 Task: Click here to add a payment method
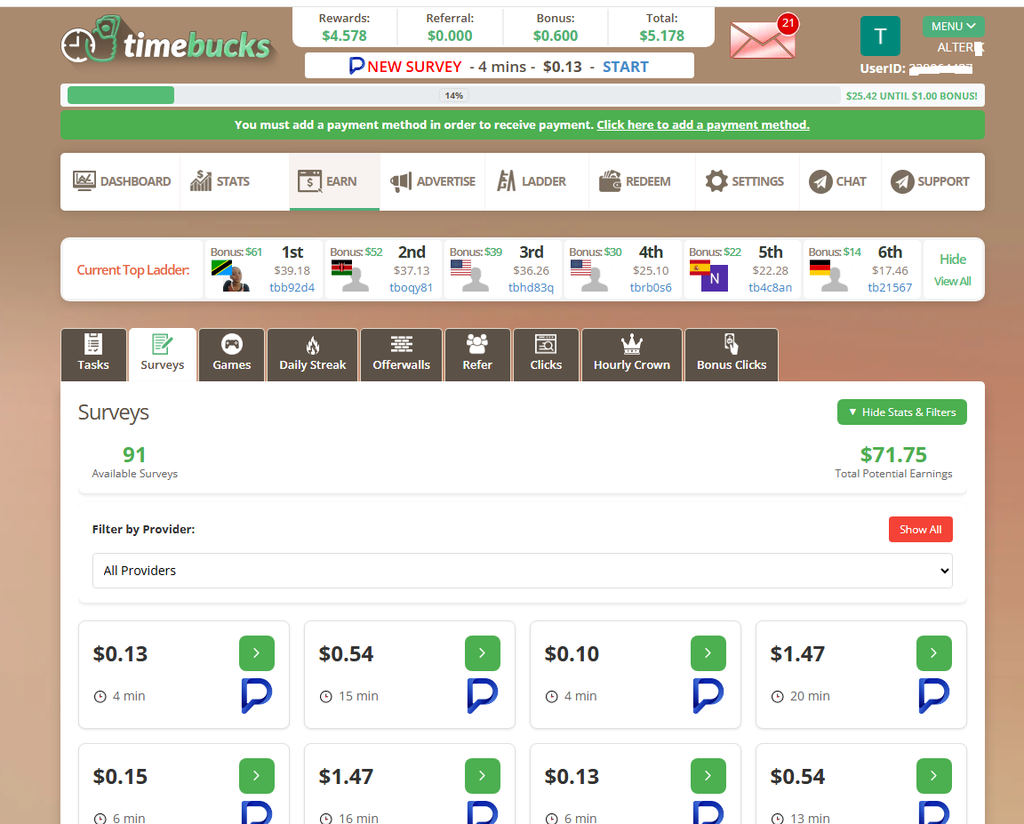pyautogui.click(x=703, y=125)
